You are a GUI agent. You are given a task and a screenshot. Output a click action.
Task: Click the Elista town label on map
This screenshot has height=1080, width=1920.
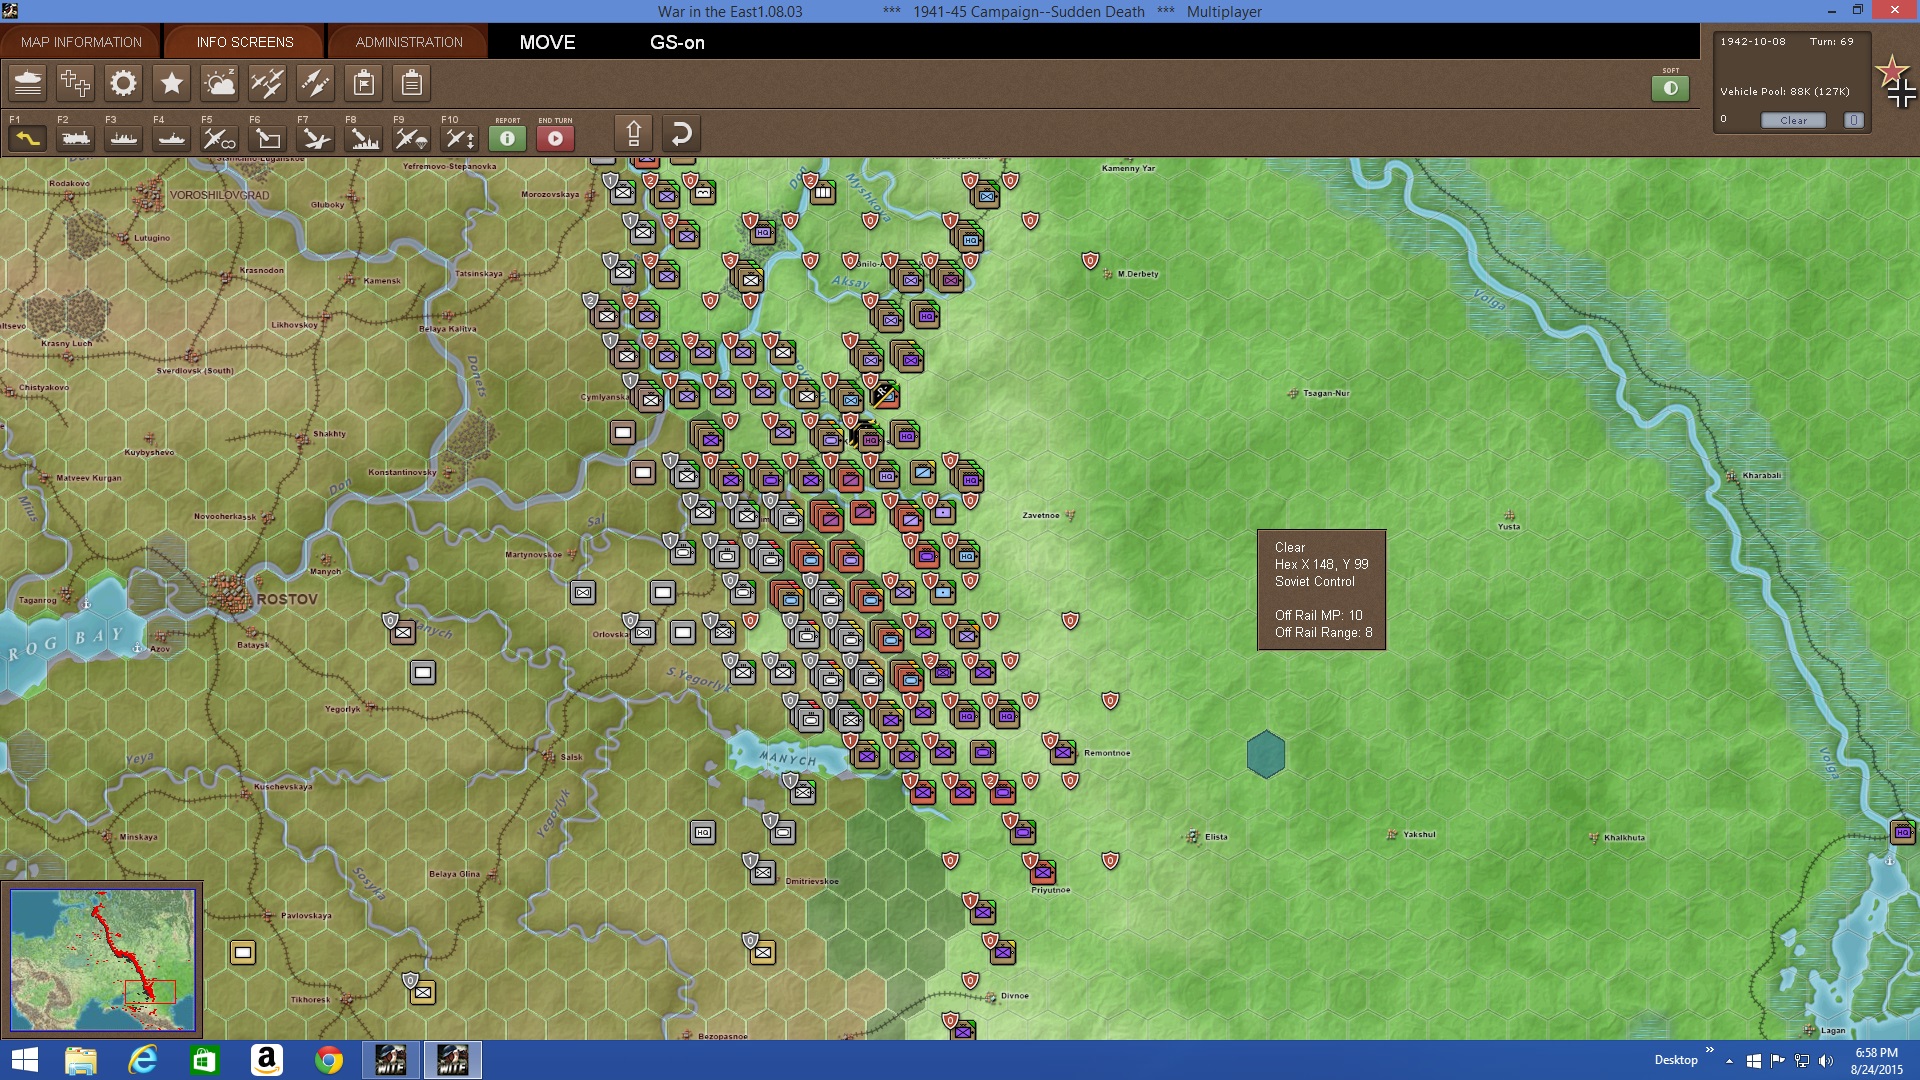1216,837
